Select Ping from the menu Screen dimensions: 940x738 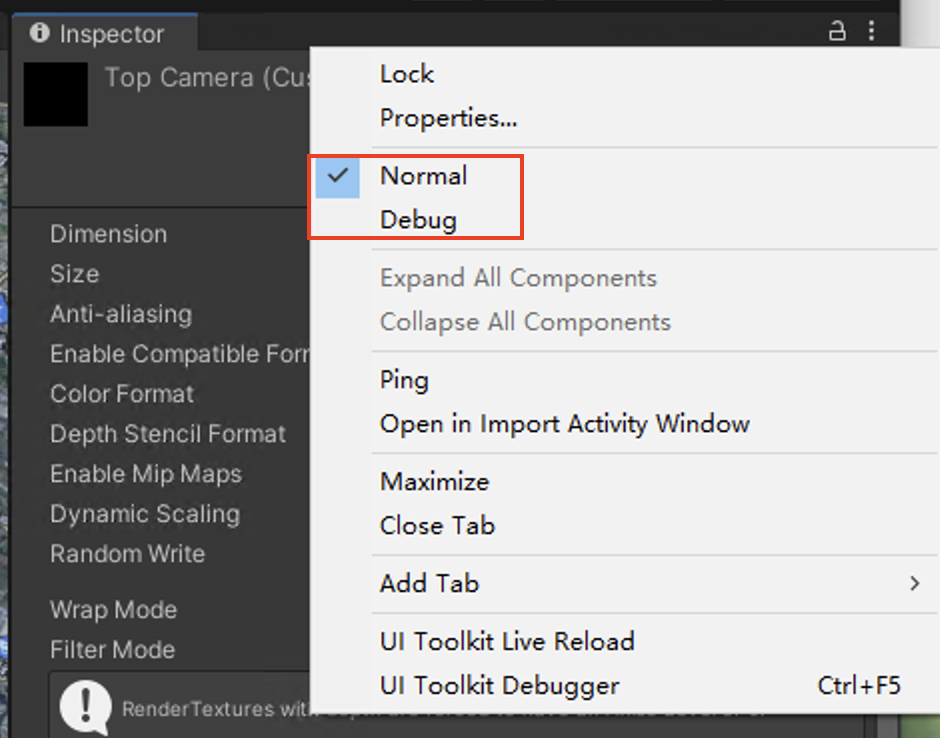point(404,380)
